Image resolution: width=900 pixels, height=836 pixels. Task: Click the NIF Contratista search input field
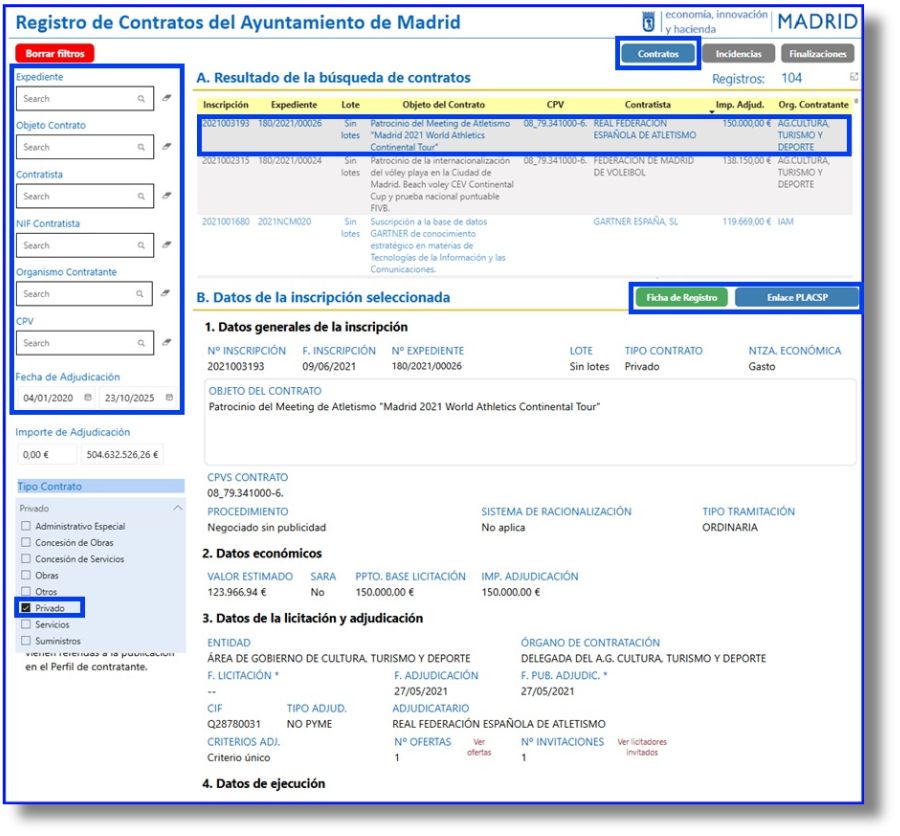tap(85, 245)
